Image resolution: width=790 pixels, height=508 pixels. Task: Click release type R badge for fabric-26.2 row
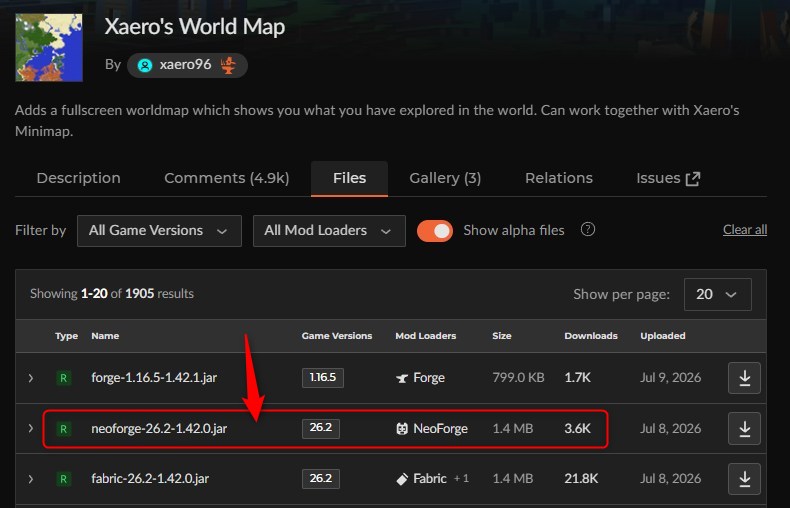tap(63, 479)
